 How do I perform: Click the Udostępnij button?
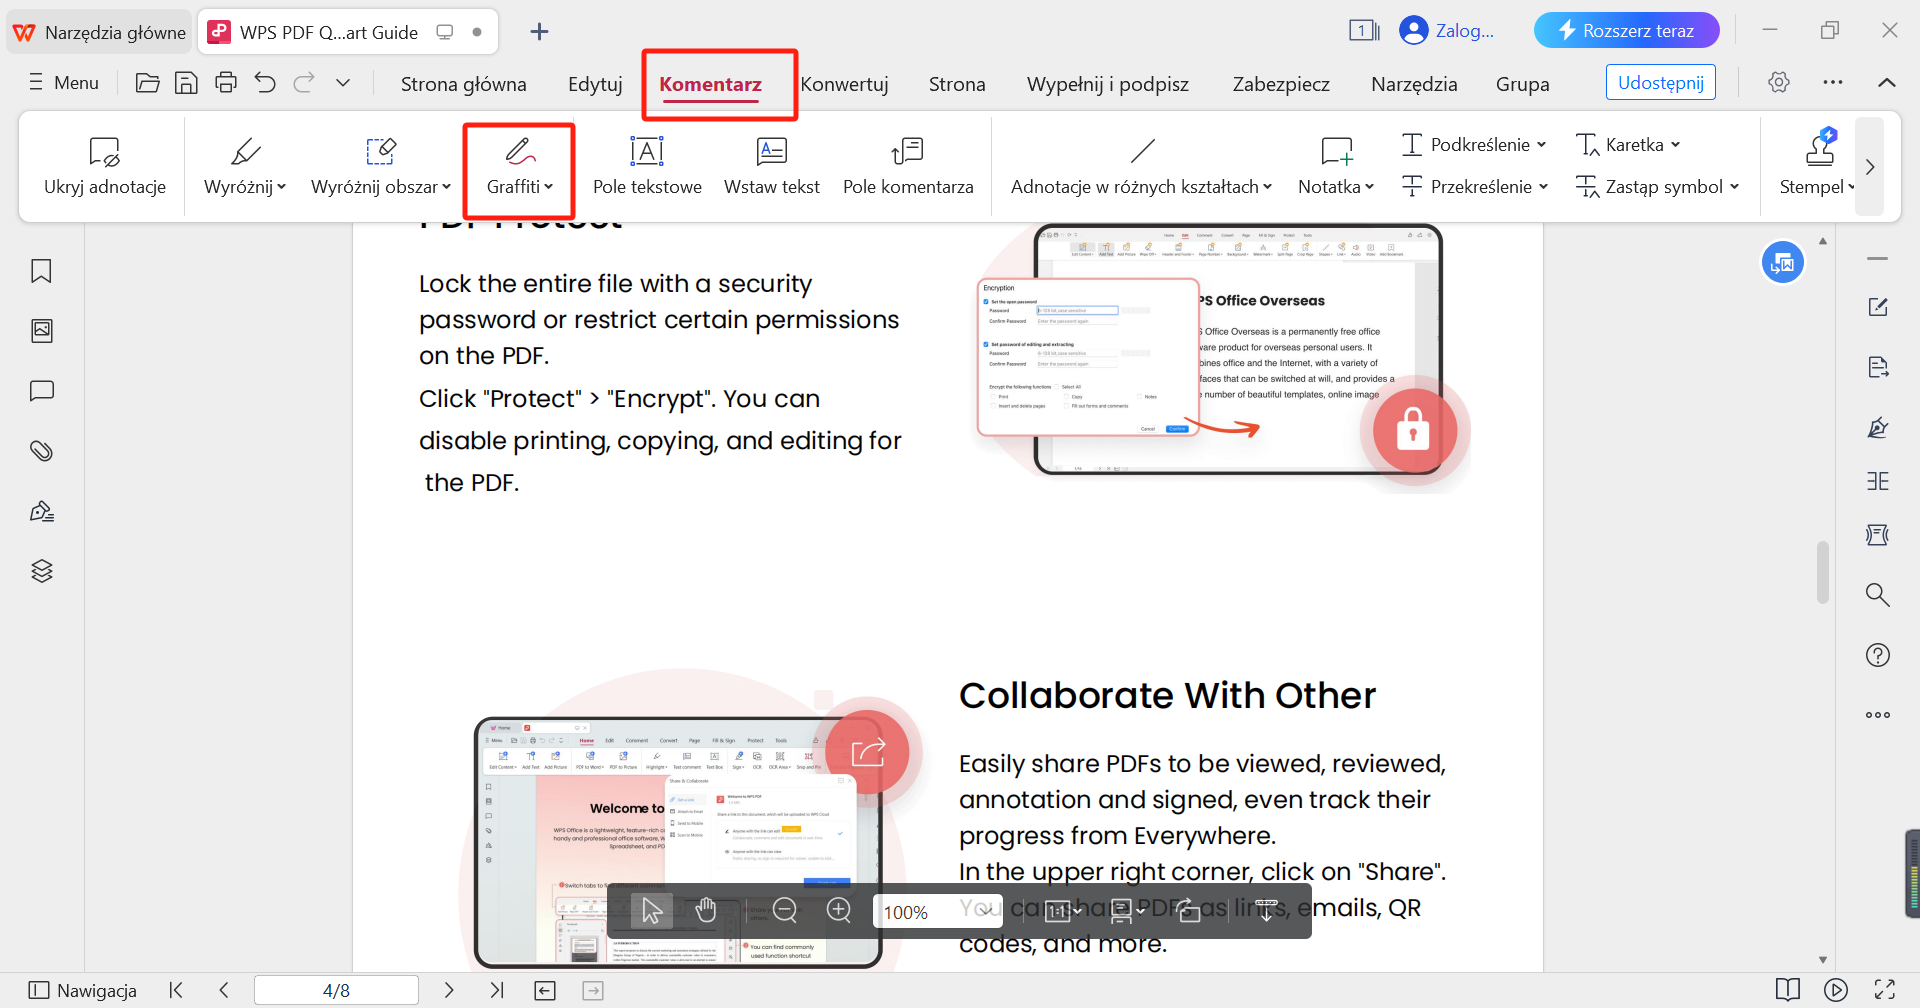click(1661, 82)
